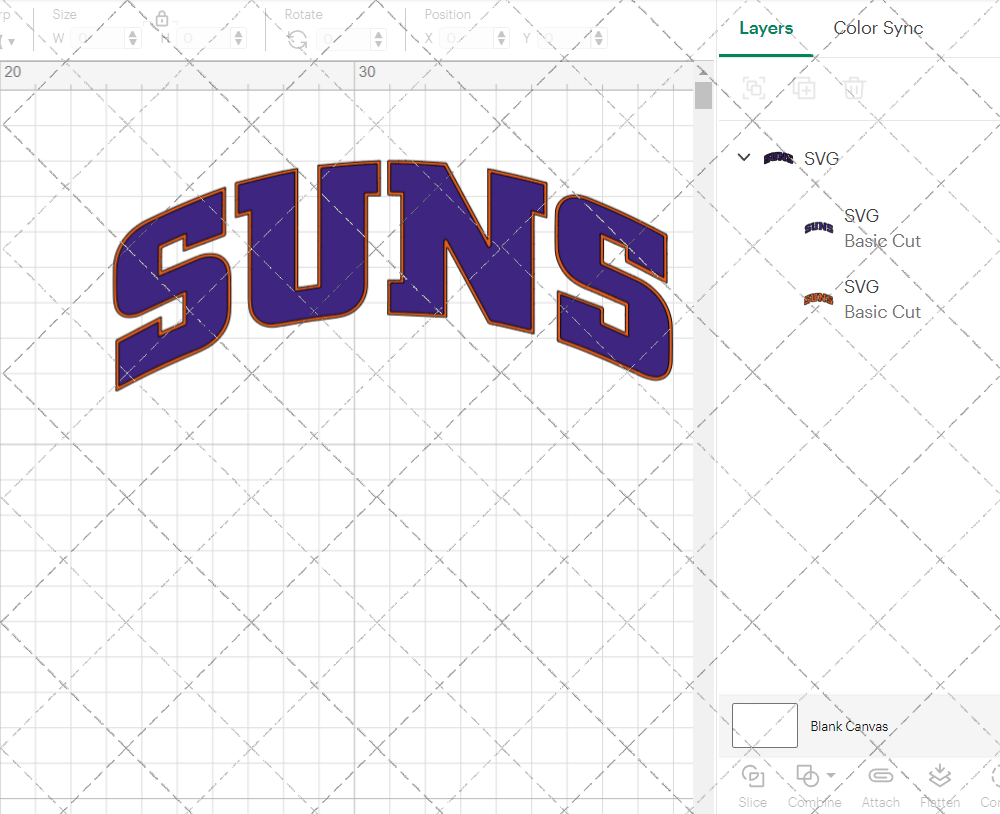Click the Rotate icon
The height and width of the screenshot is (814, 1000).
click(297, 40)
